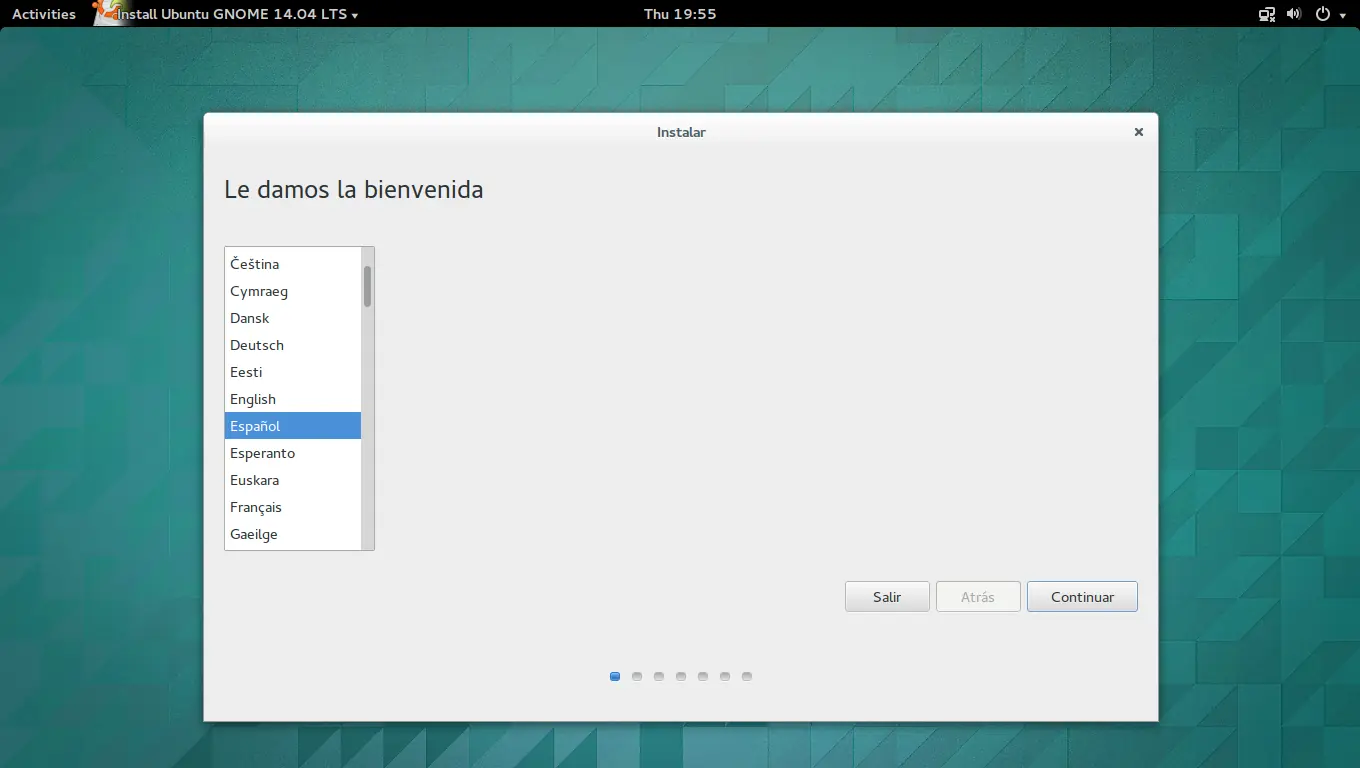Select Čeština in the language list
Viewport: 1360px width, 768px height.
293,264
